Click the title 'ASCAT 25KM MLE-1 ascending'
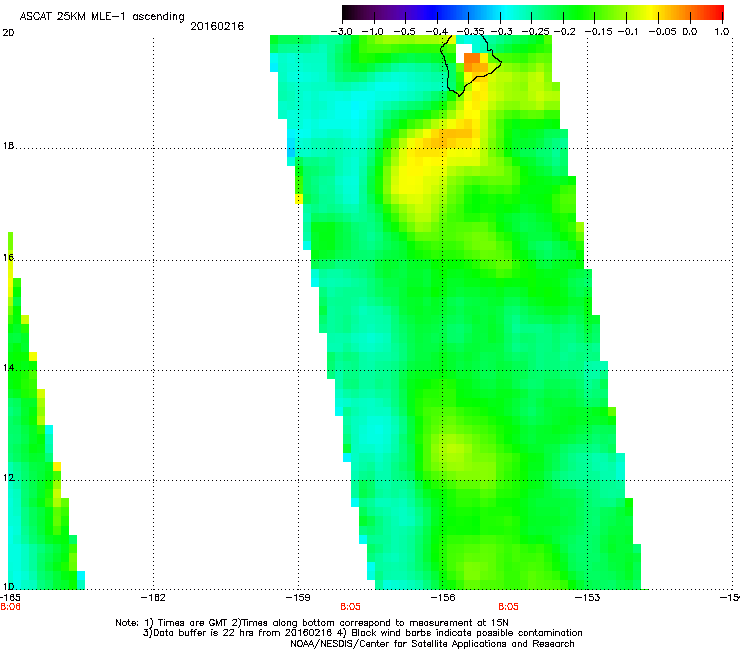The width and height of the screenshot is (740, 650). click(x=102, y=16)
